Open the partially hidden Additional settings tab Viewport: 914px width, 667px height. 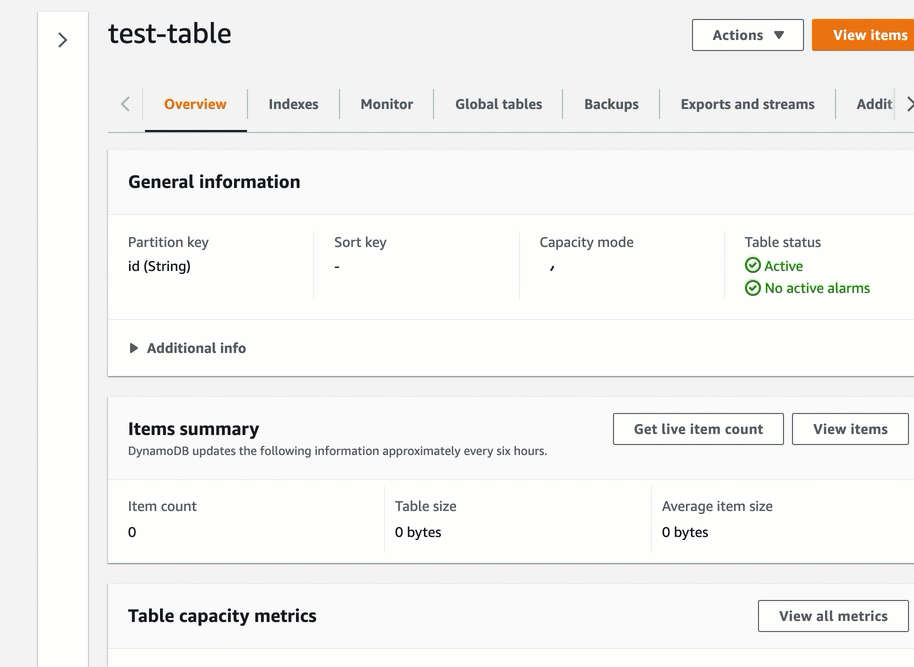874,104
